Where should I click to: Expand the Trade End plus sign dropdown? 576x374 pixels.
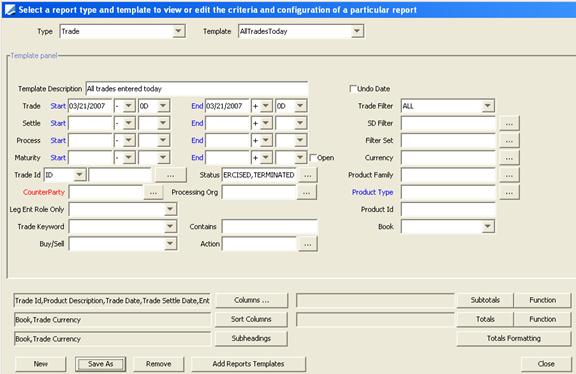pos(266,106)
